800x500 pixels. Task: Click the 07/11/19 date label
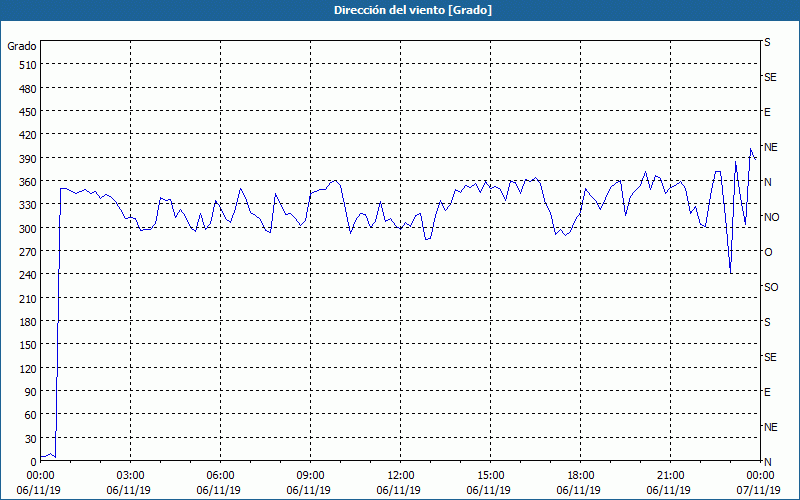pyautogui.click(x=758, y=490)
